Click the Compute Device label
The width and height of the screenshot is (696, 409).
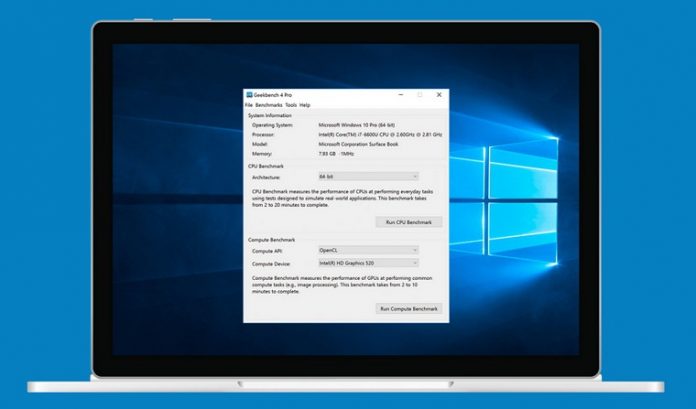271,264
